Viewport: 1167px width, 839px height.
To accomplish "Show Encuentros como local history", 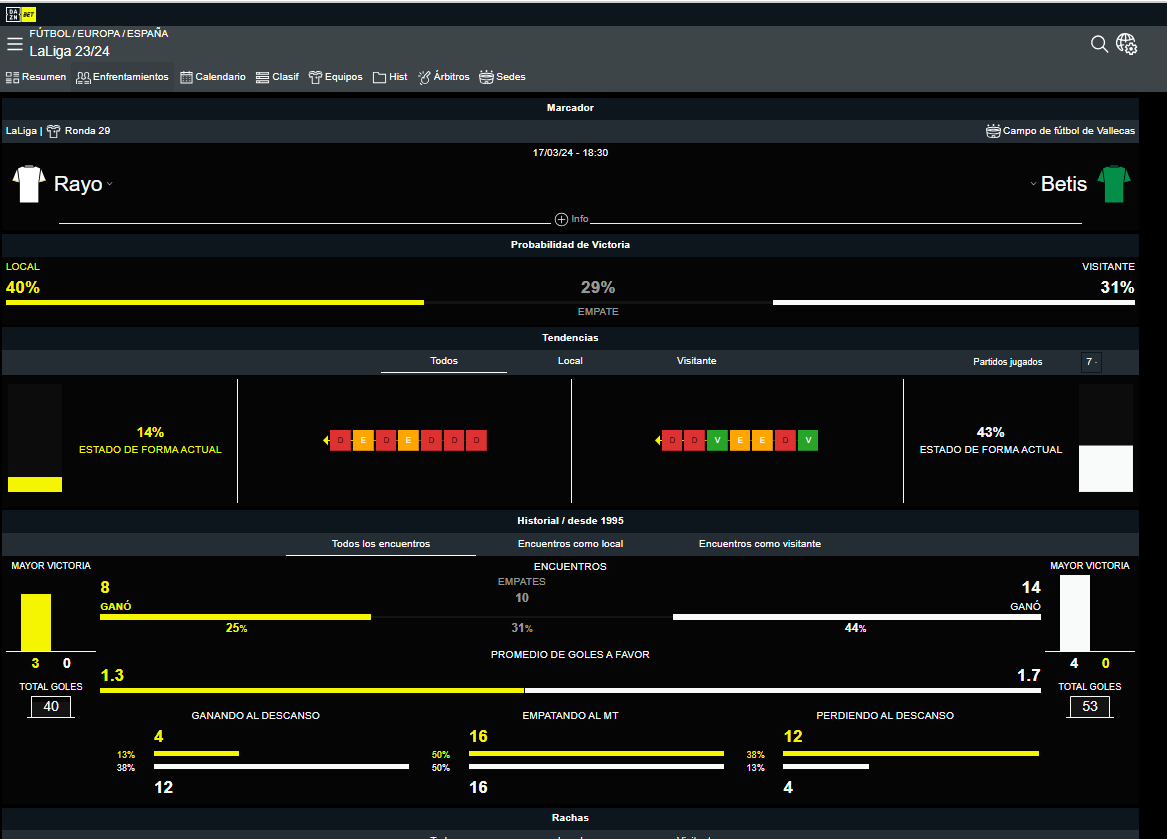I will tap(570, 544).
